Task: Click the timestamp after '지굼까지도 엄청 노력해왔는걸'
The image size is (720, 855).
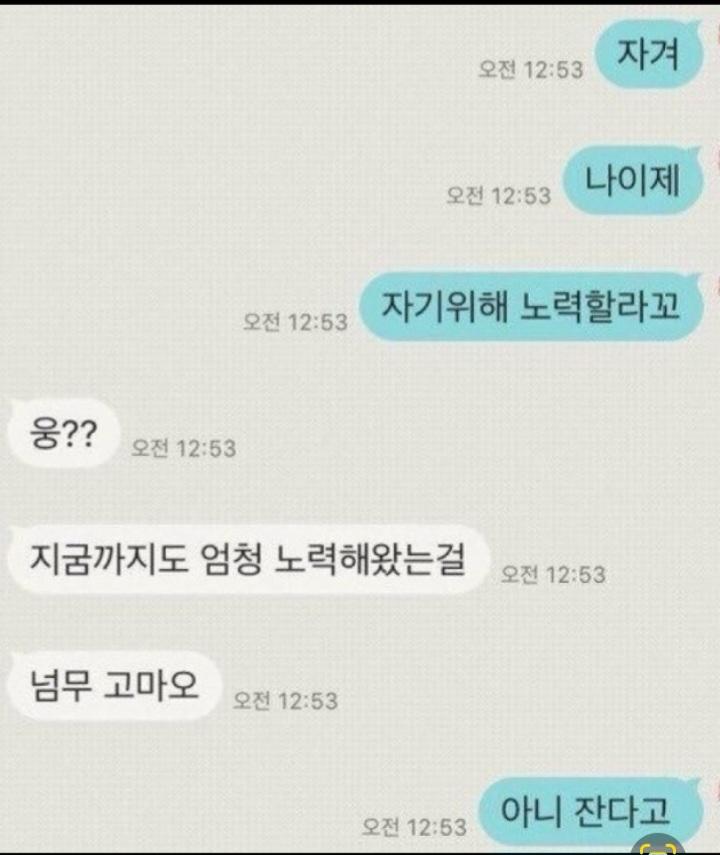Action: pos(553,575)
